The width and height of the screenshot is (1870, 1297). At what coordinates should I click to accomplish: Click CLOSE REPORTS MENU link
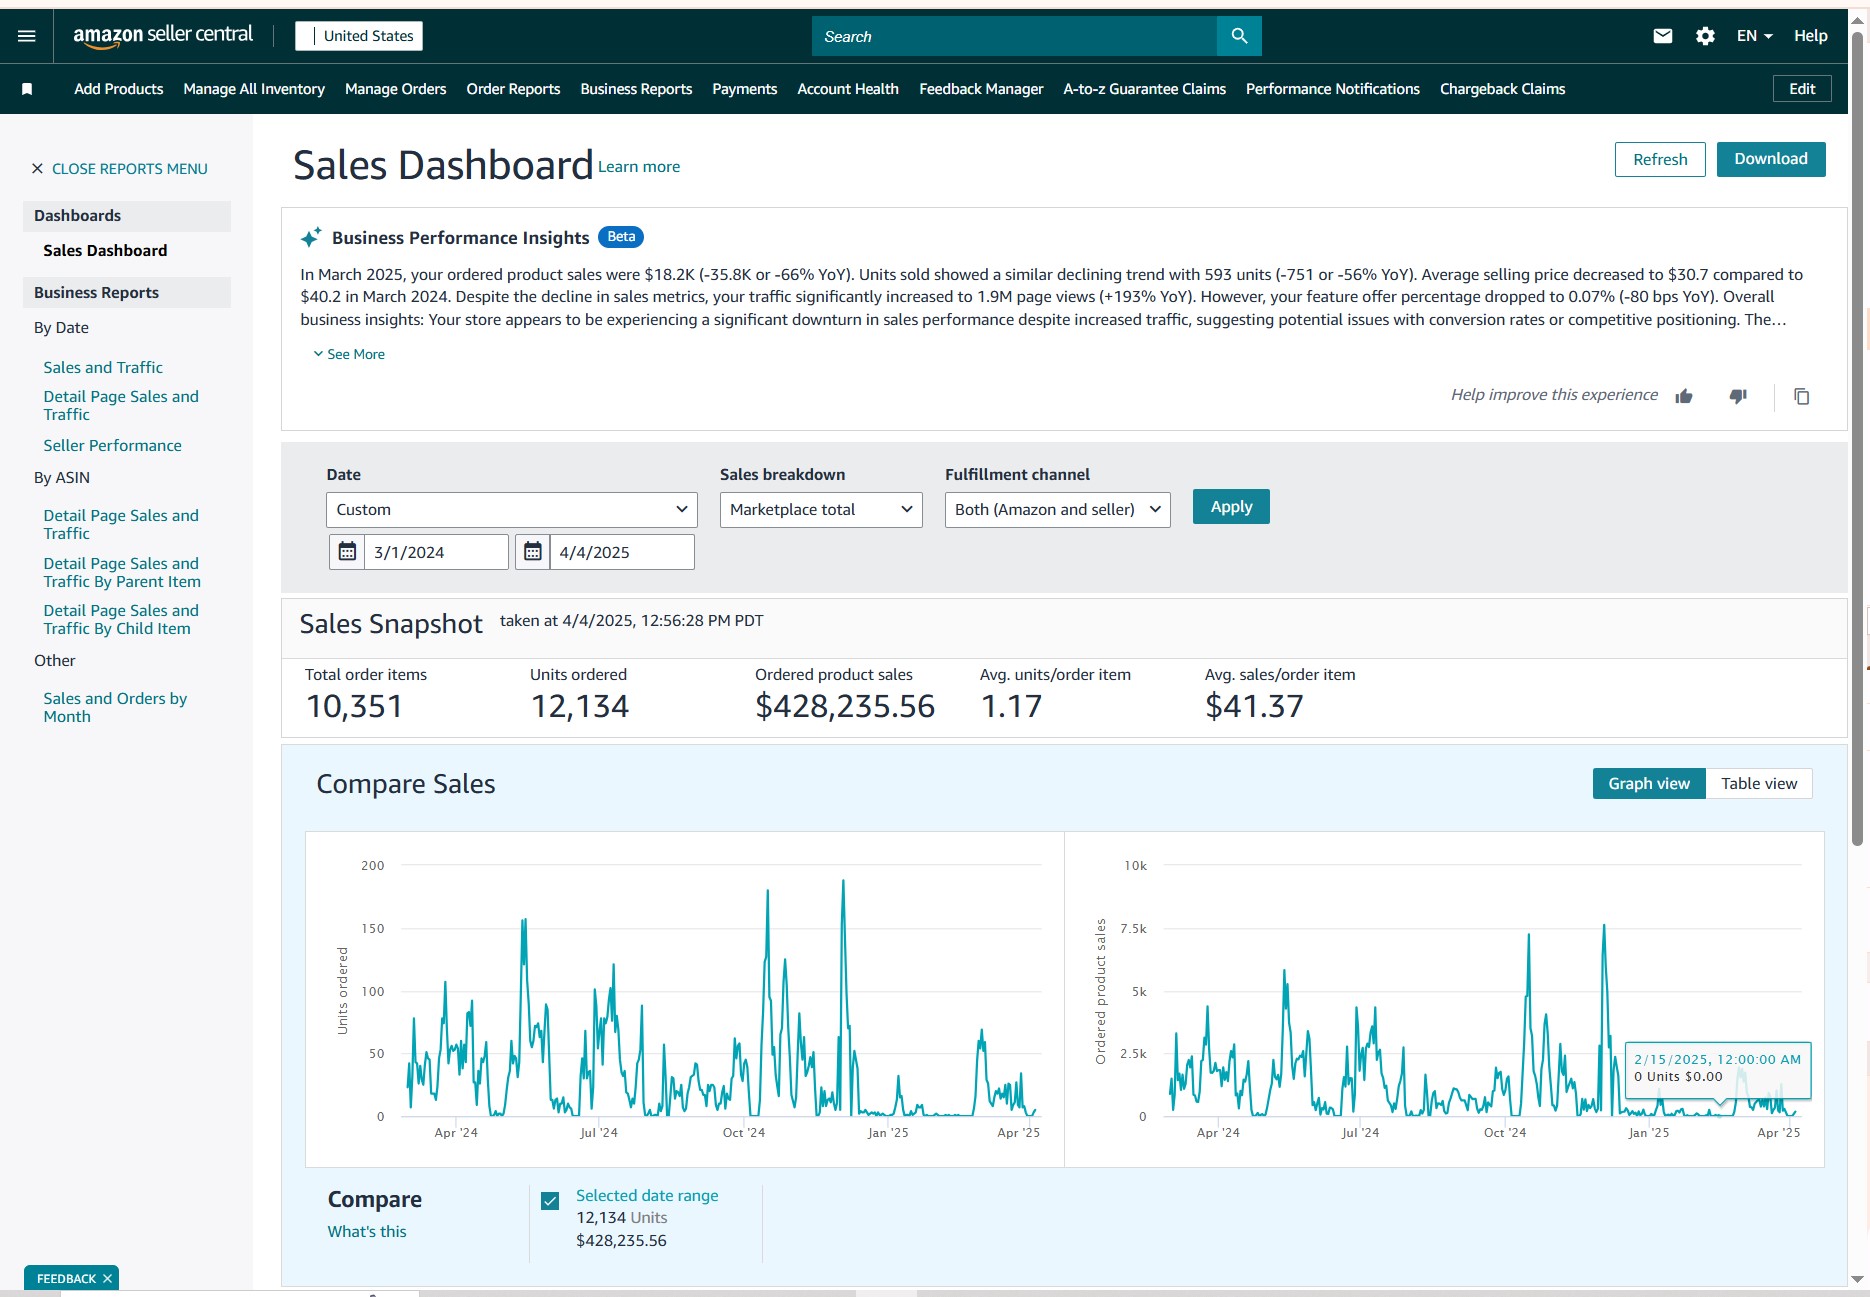(x=130, y=169)
